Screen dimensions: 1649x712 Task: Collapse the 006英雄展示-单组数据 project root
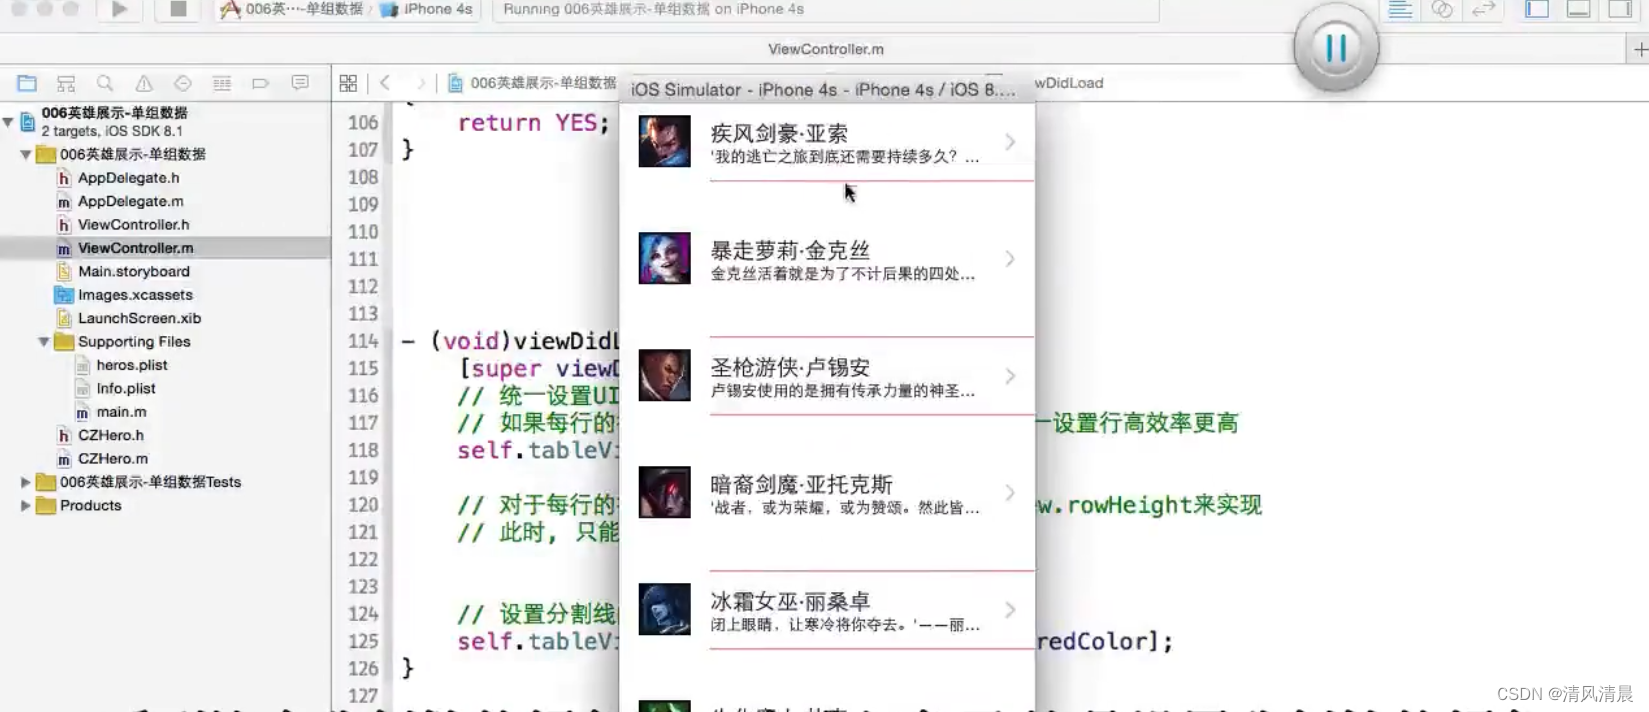[x=8, y=122]
